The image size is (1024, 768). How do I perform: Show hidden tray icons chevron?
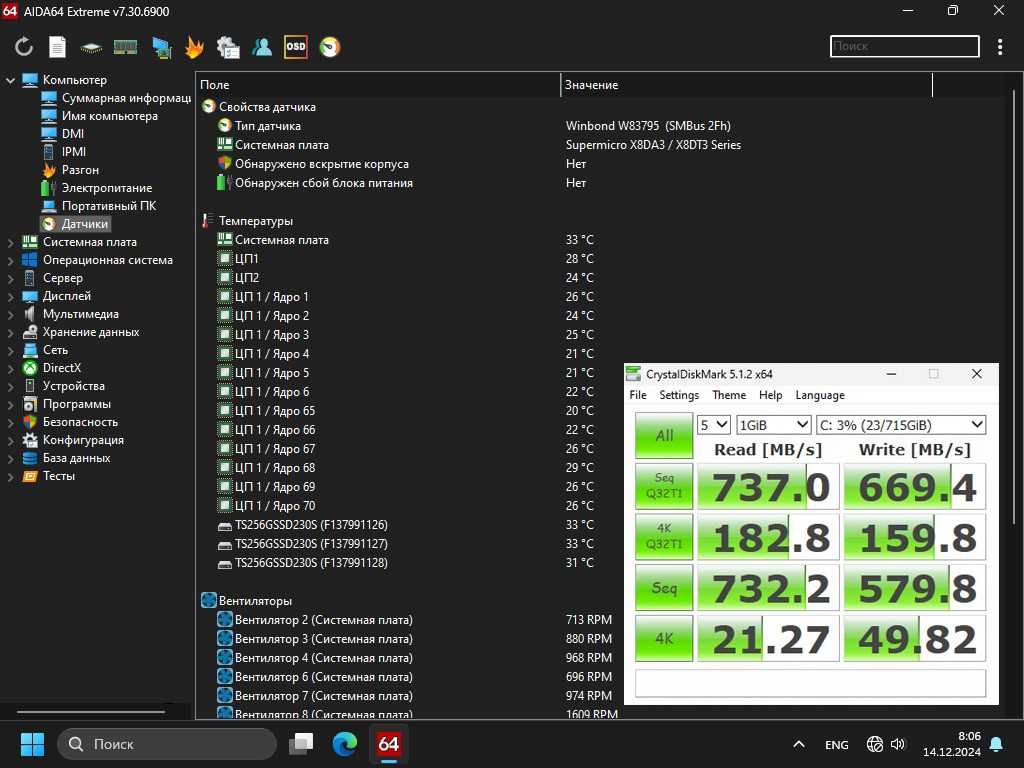pos(799,744)
